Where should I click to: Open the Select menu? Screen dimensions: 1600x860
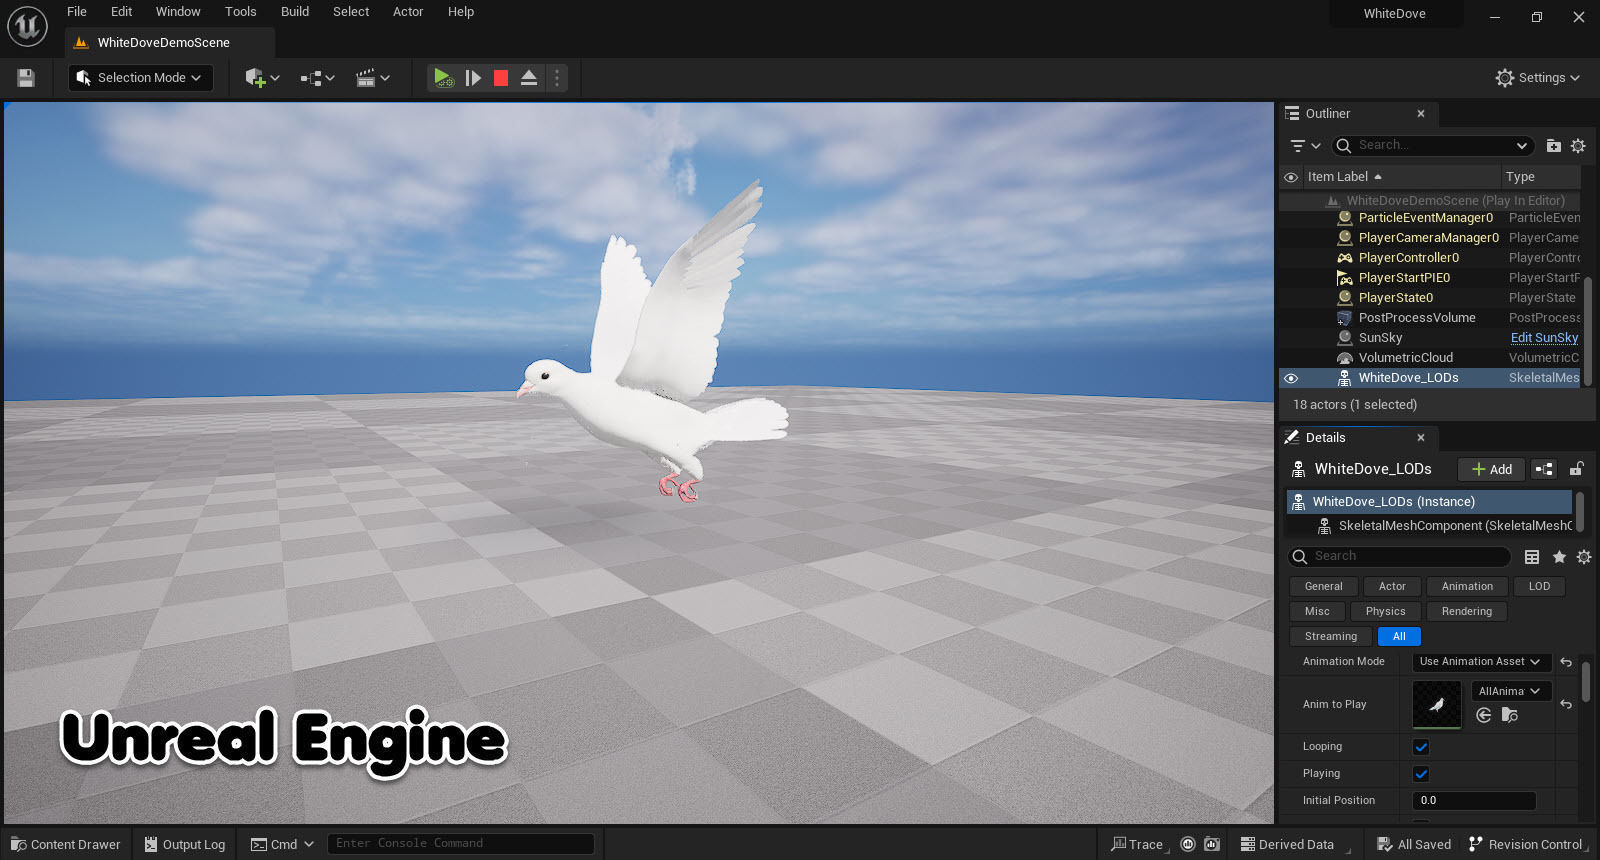[x=351, y=12]
